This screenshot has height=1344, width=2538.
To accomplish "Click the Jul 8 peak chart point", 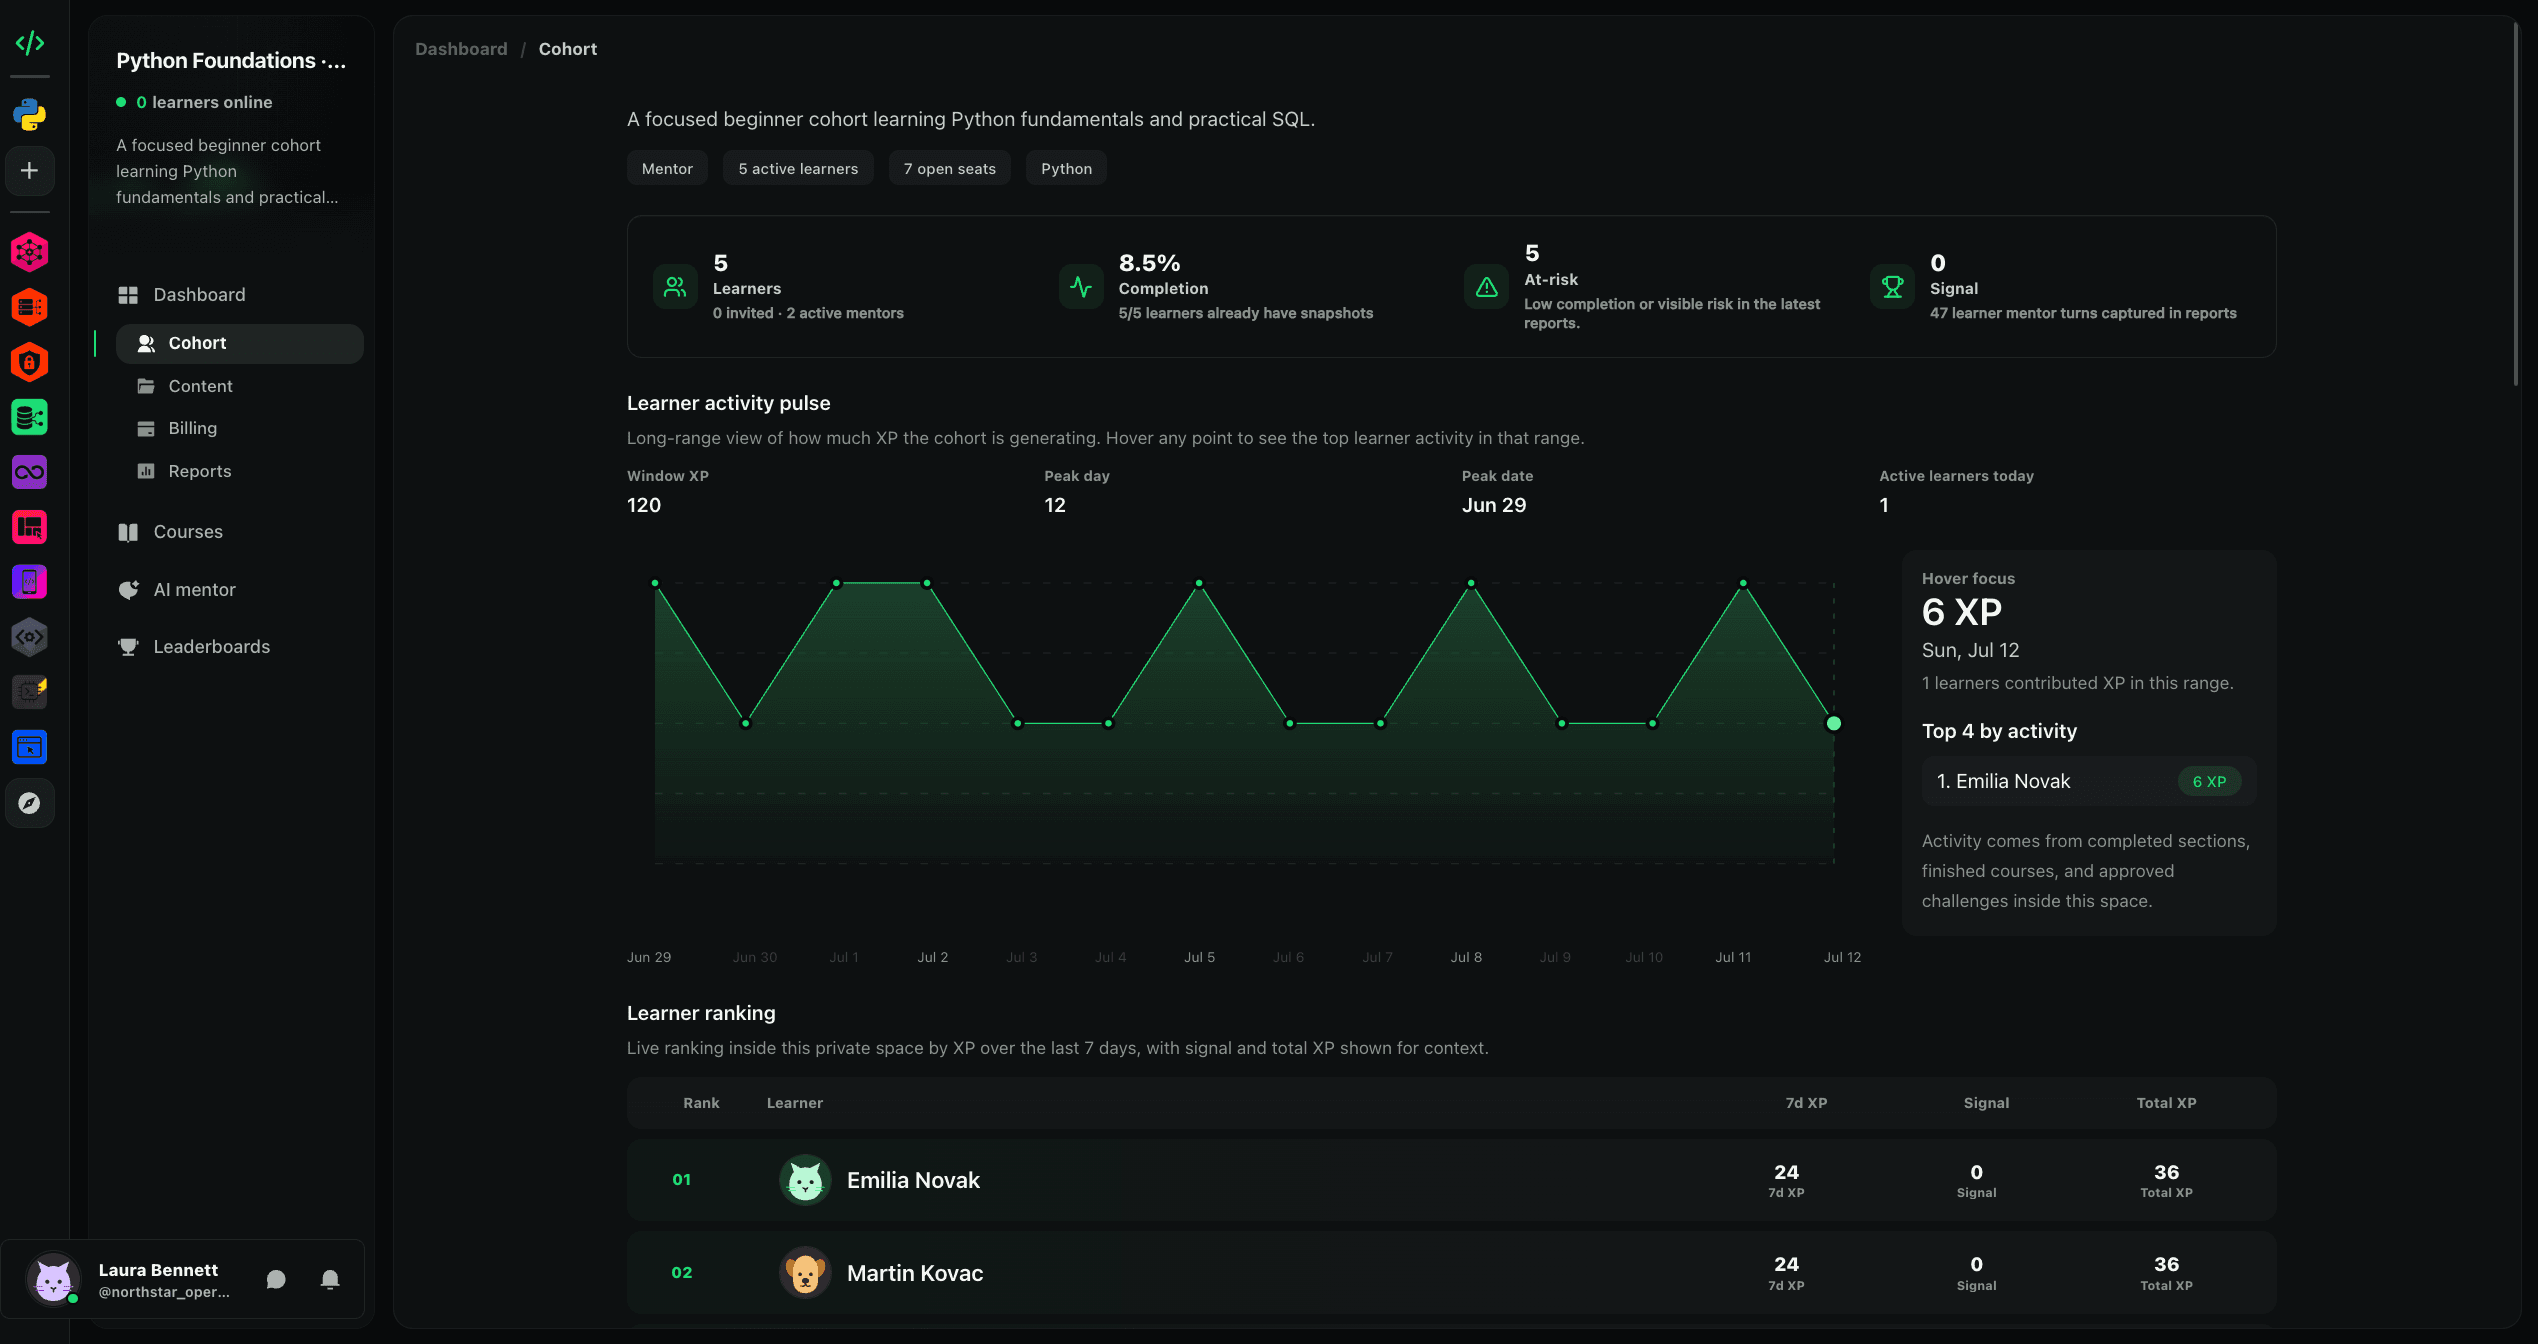I will [1471, 583].
